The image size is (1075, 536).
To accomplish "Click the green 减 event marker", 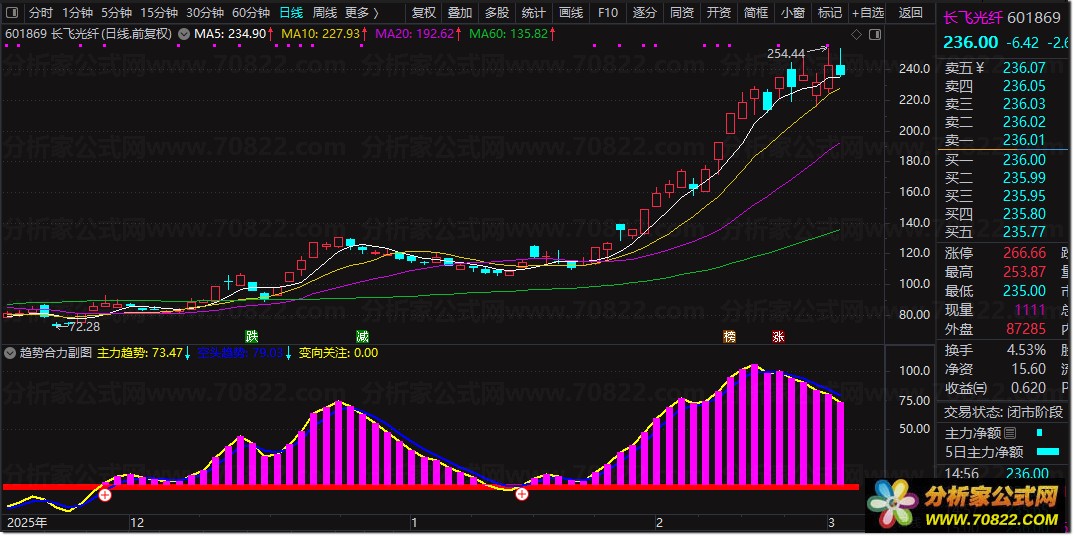I will 362,337.
